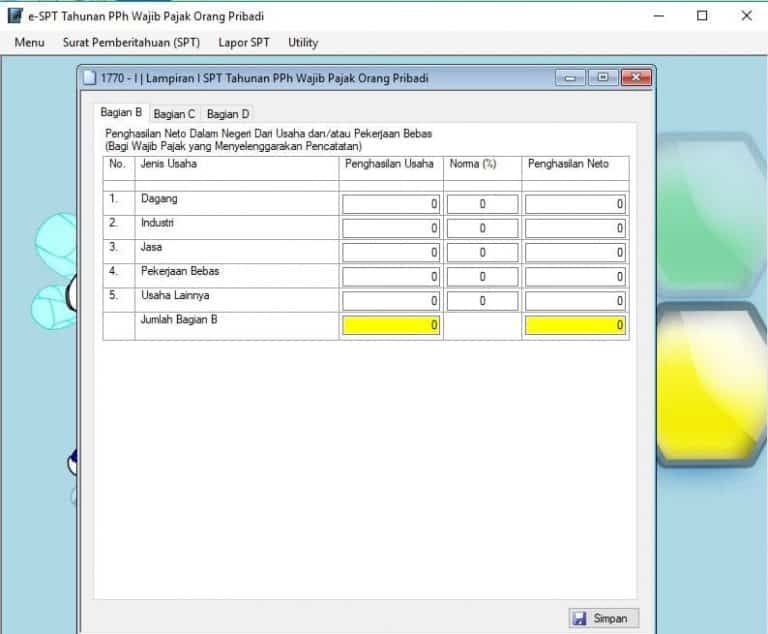Select the Bagian B tab
Image resolution: width=768 pixels, height=634 pixels.
click(x=121, y=113)
